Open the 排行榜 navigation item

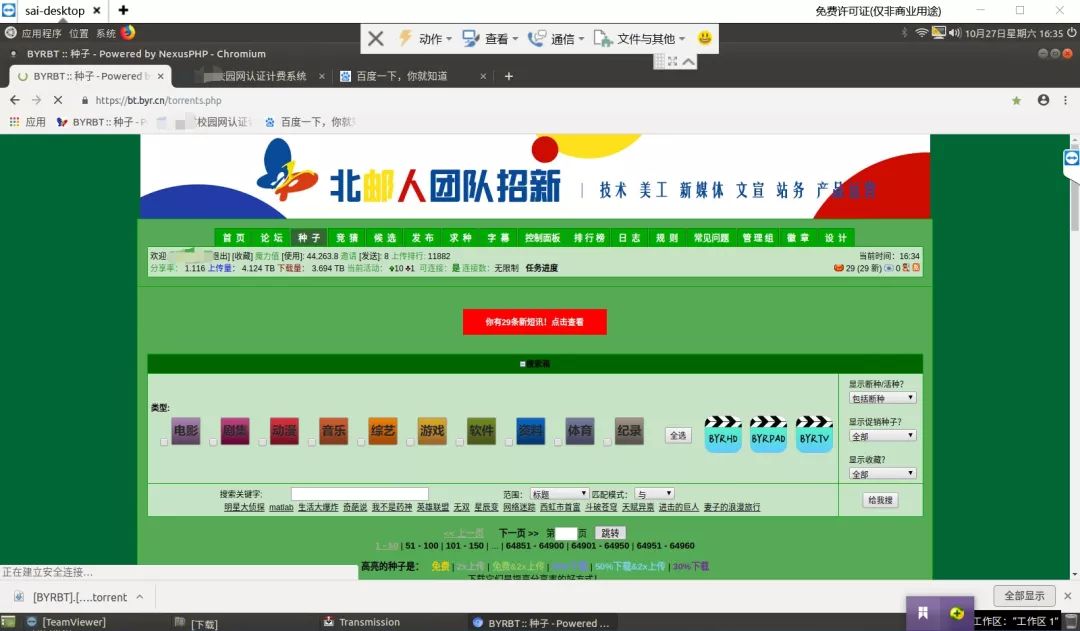(x=590, y=238)
